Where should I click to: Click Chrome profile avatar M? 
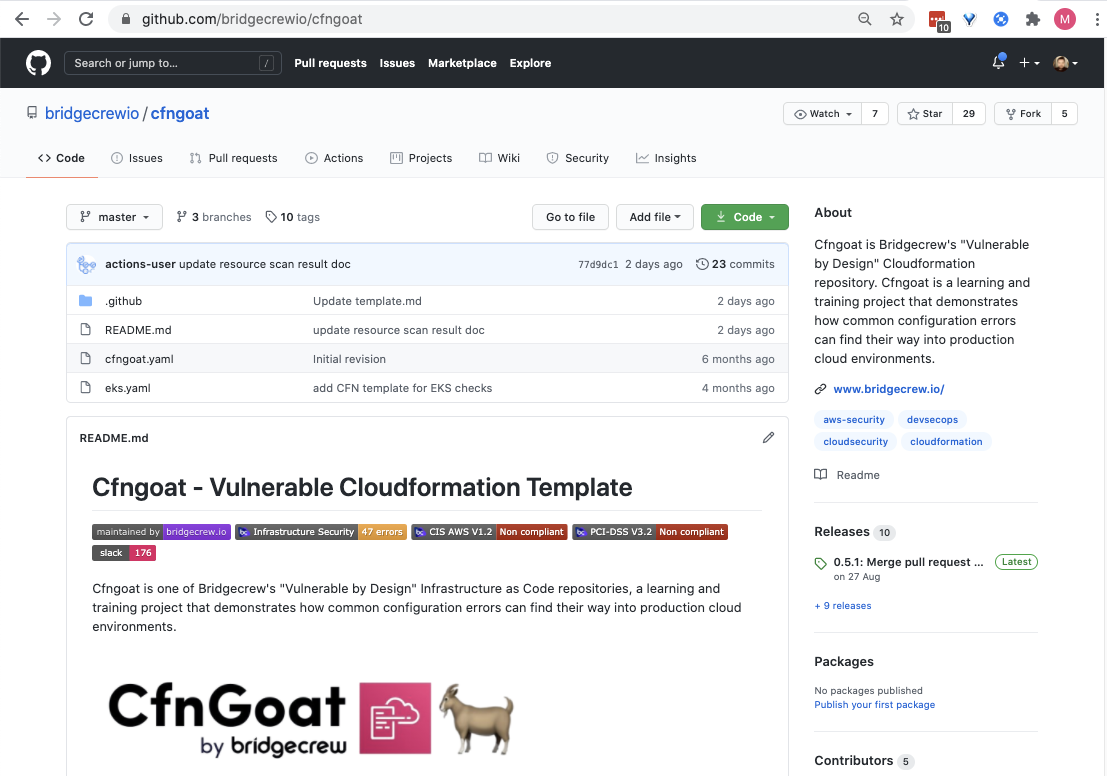(x=1065, y=19)
